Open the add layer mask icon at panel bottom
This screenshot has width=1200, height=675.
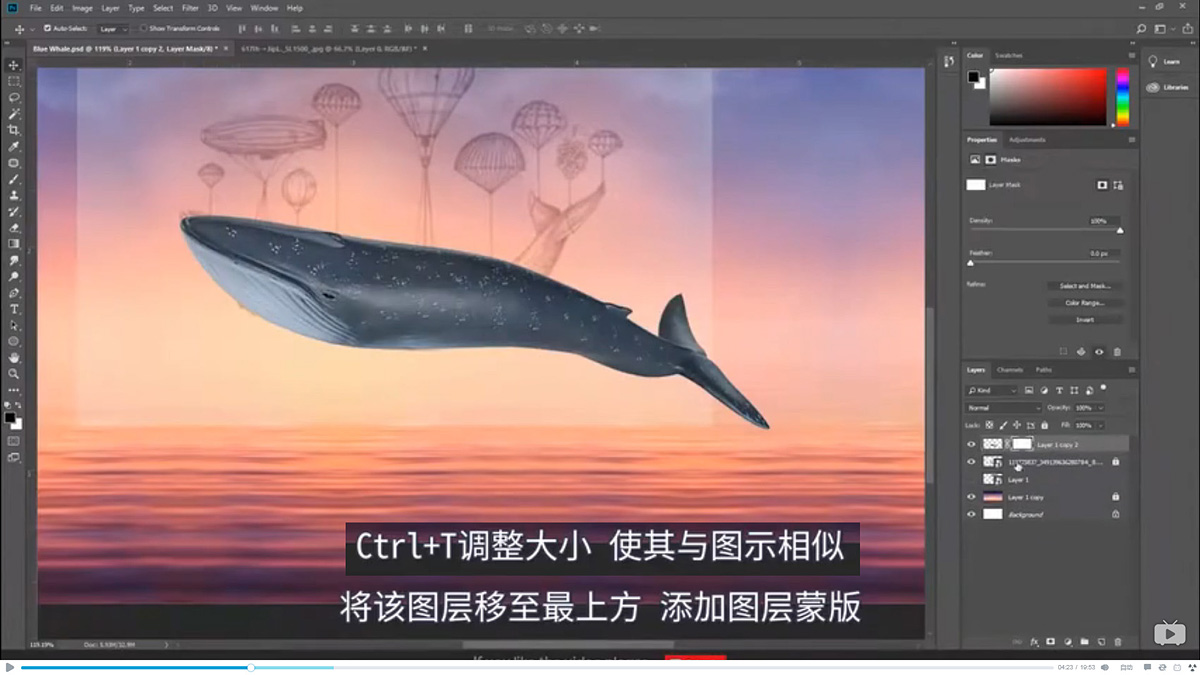pos(1051,641)
